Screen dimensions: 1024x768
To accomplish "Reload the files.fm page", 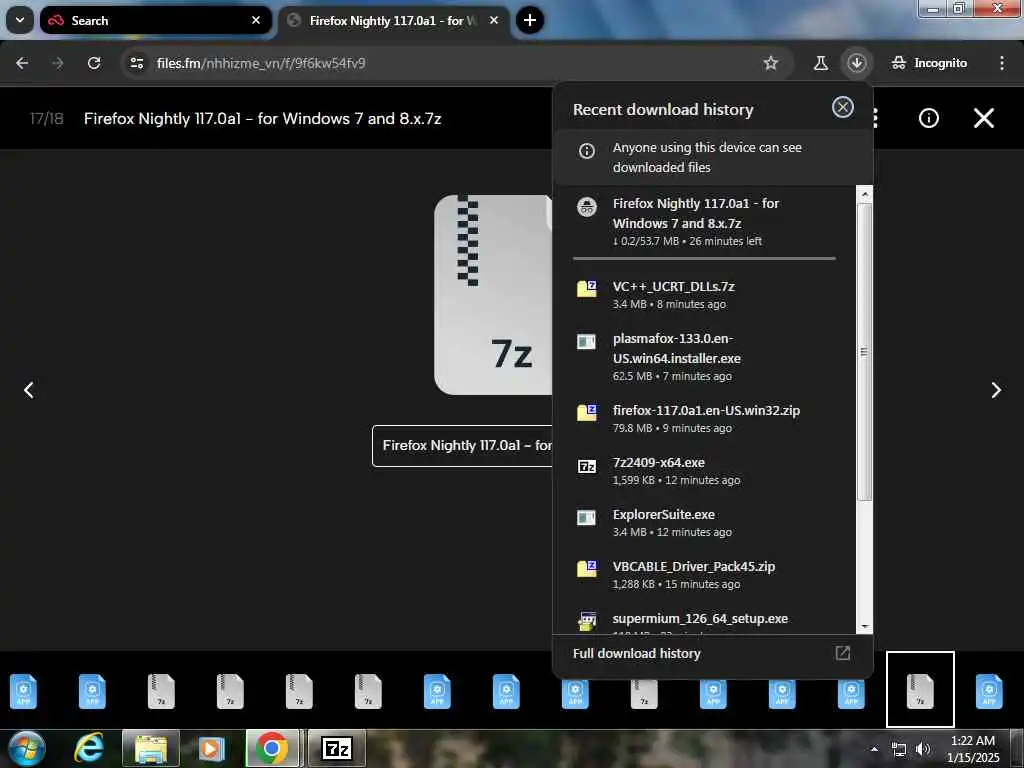I will coord(94,63).
